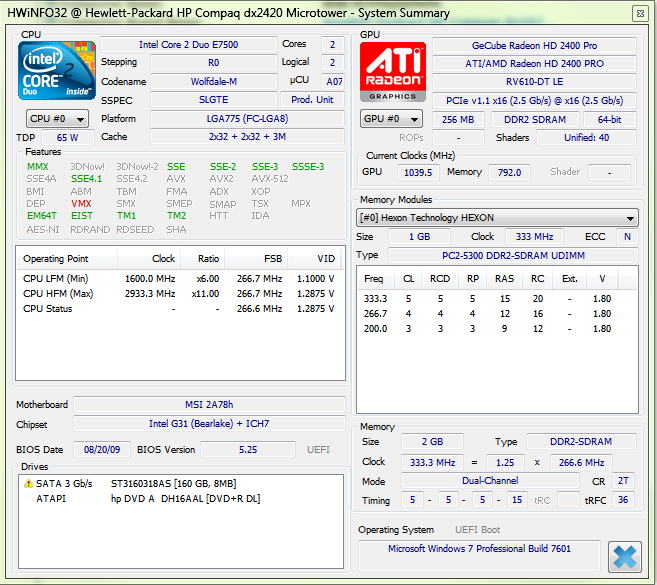
Task: Click the EM64T feature flag
Action: point(41,216)
